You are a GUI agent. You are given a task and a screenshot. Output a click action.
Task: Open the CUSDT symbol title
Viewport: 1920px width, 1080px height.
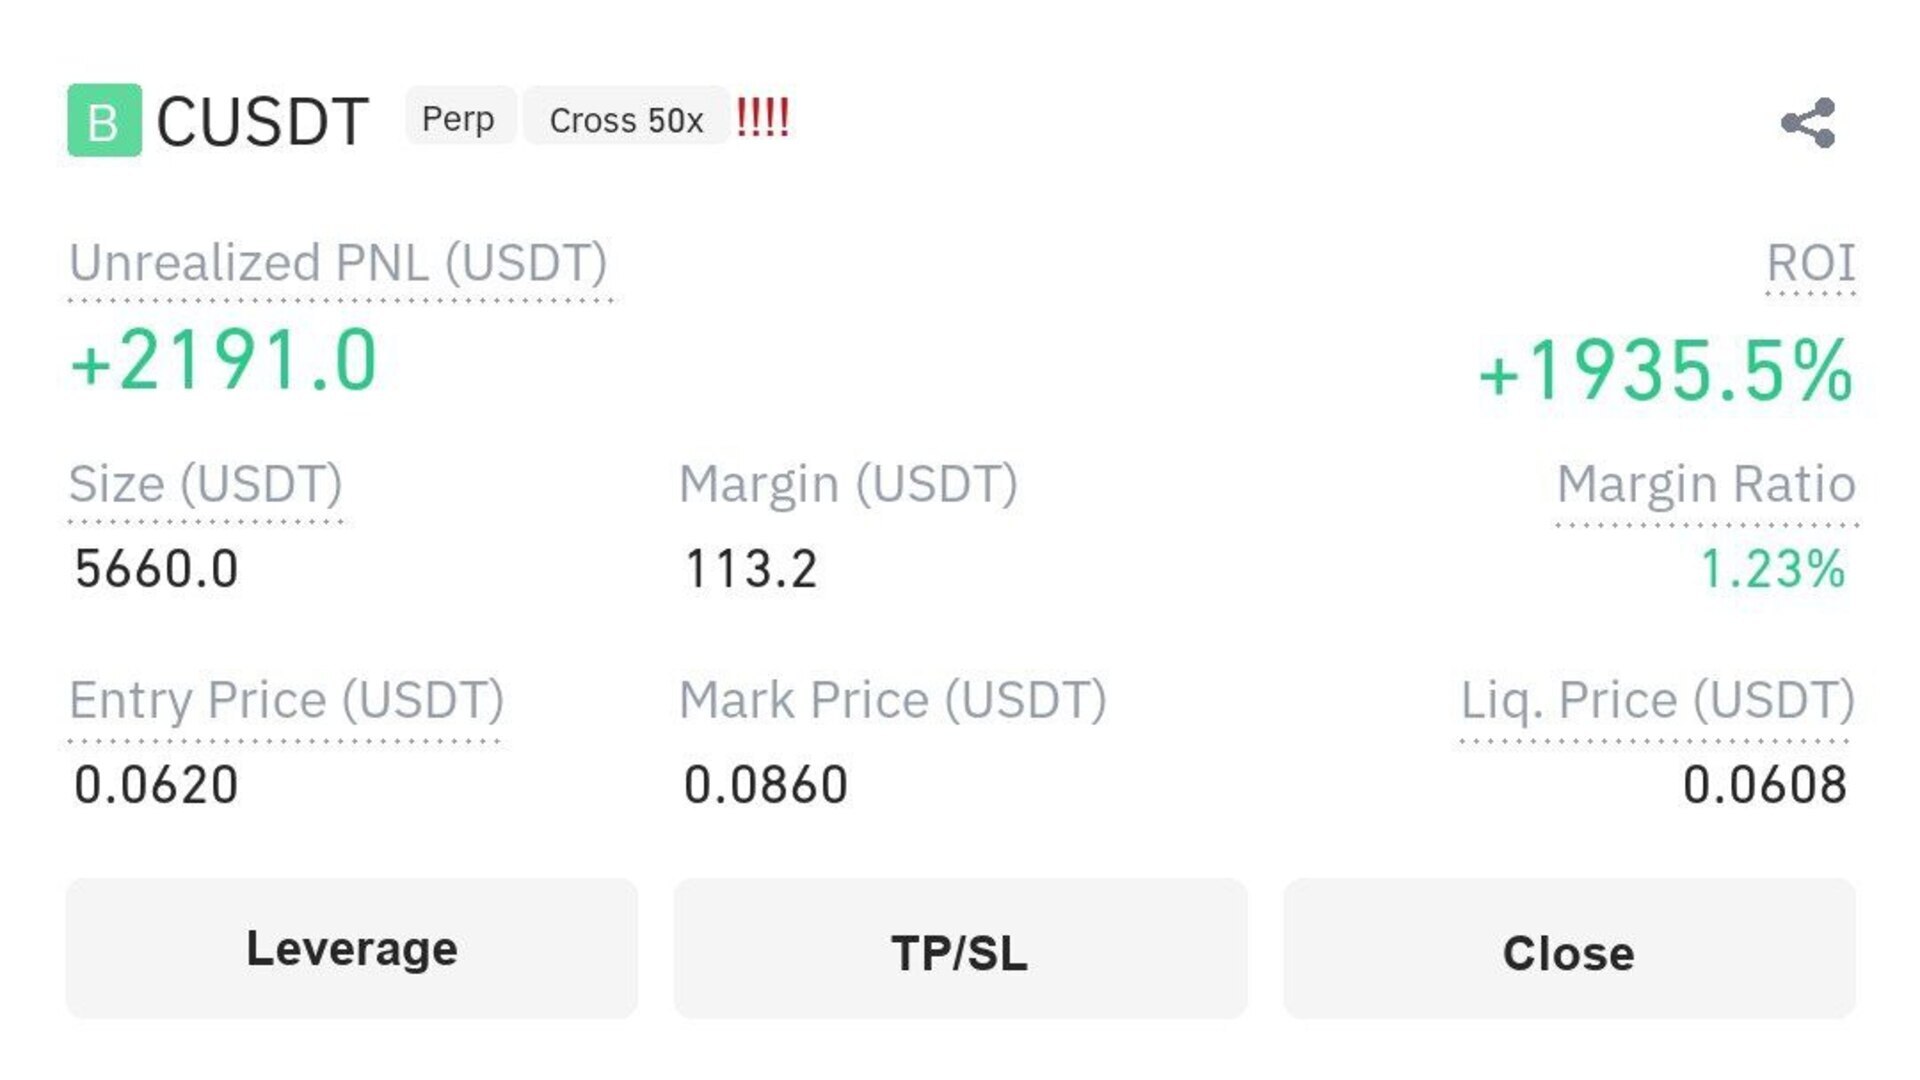(x=262, y=122)
